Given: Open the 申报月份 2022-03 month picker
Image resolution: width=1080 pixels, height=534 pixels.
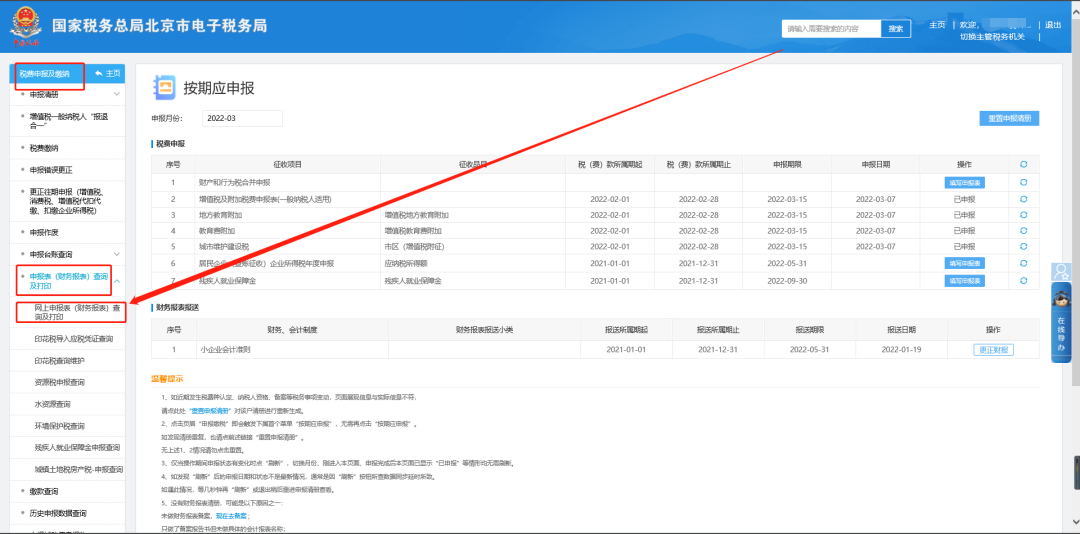Looking at the screenshot, I should tap(242, 119).
